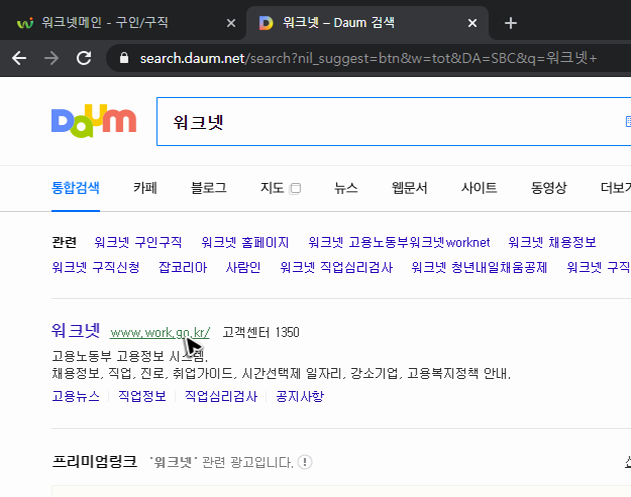
Task: Click related search 워크넷 구인구직
Action: [138, 242]
